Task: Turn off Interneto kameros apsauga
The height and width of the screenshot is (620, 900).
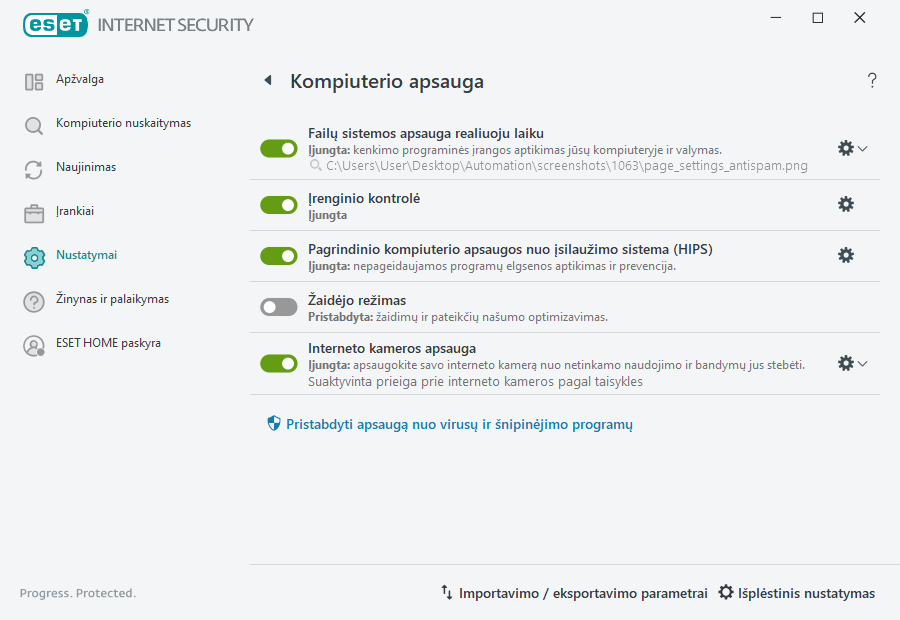Action: coord(278,363)
